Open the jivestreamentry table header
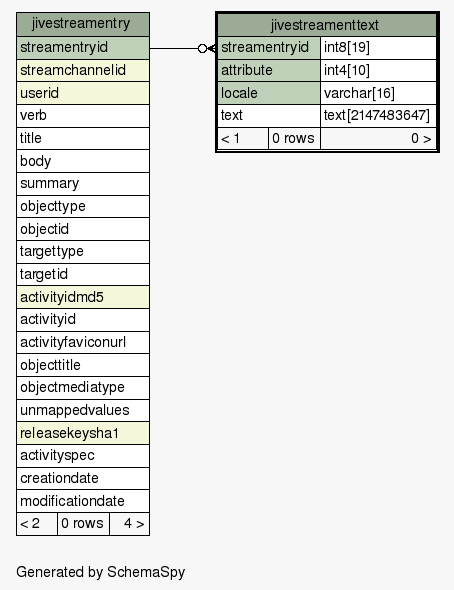 (83, 24)
